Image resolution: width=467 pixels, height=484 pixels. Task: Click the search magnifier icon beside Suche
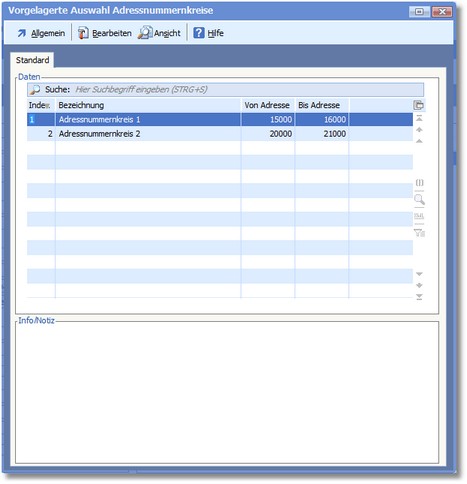coord(35,89)
